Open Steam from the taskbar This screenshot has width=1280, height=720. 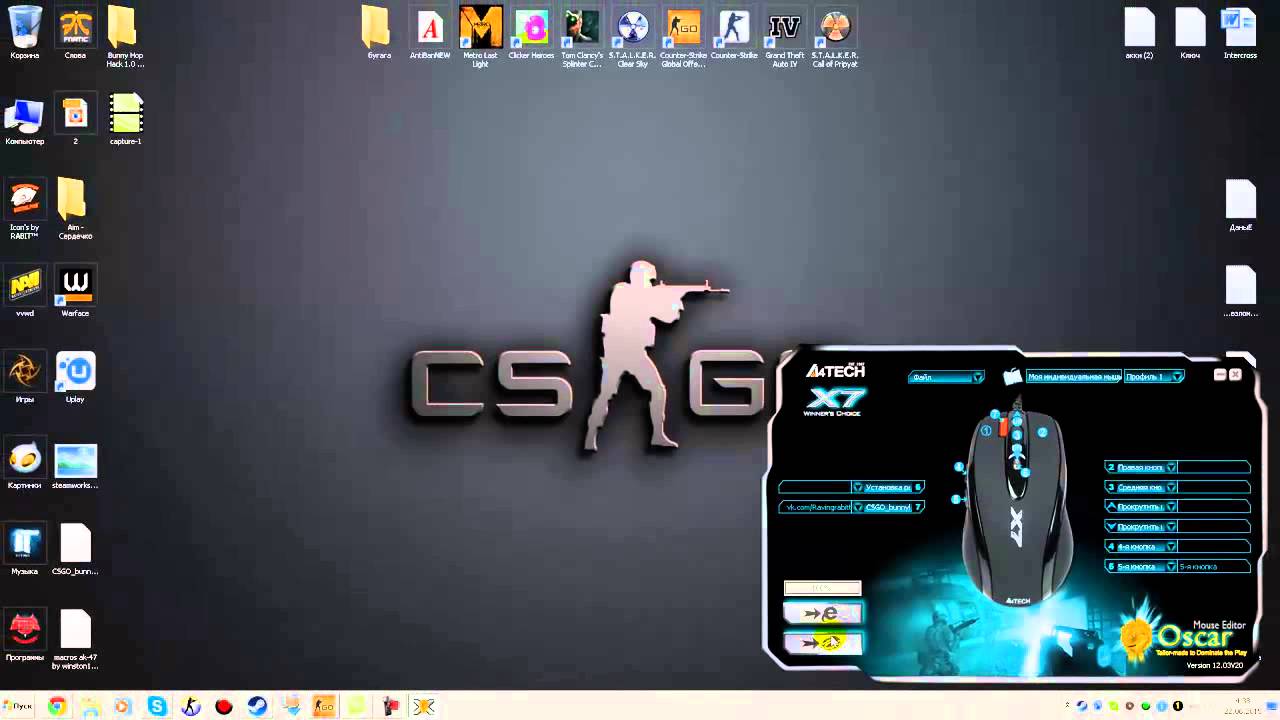tap(257, 706)
